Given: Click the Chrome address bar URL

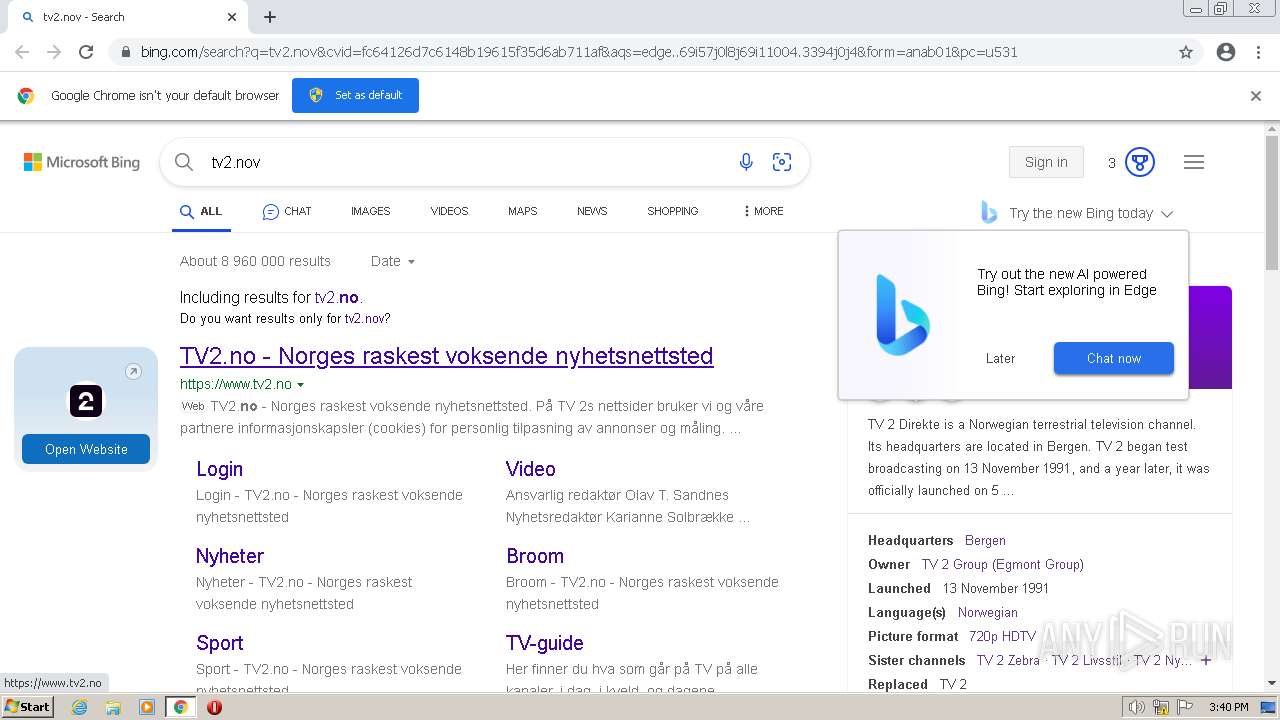Looking at the screenshot, I should (x=578, y=52).
